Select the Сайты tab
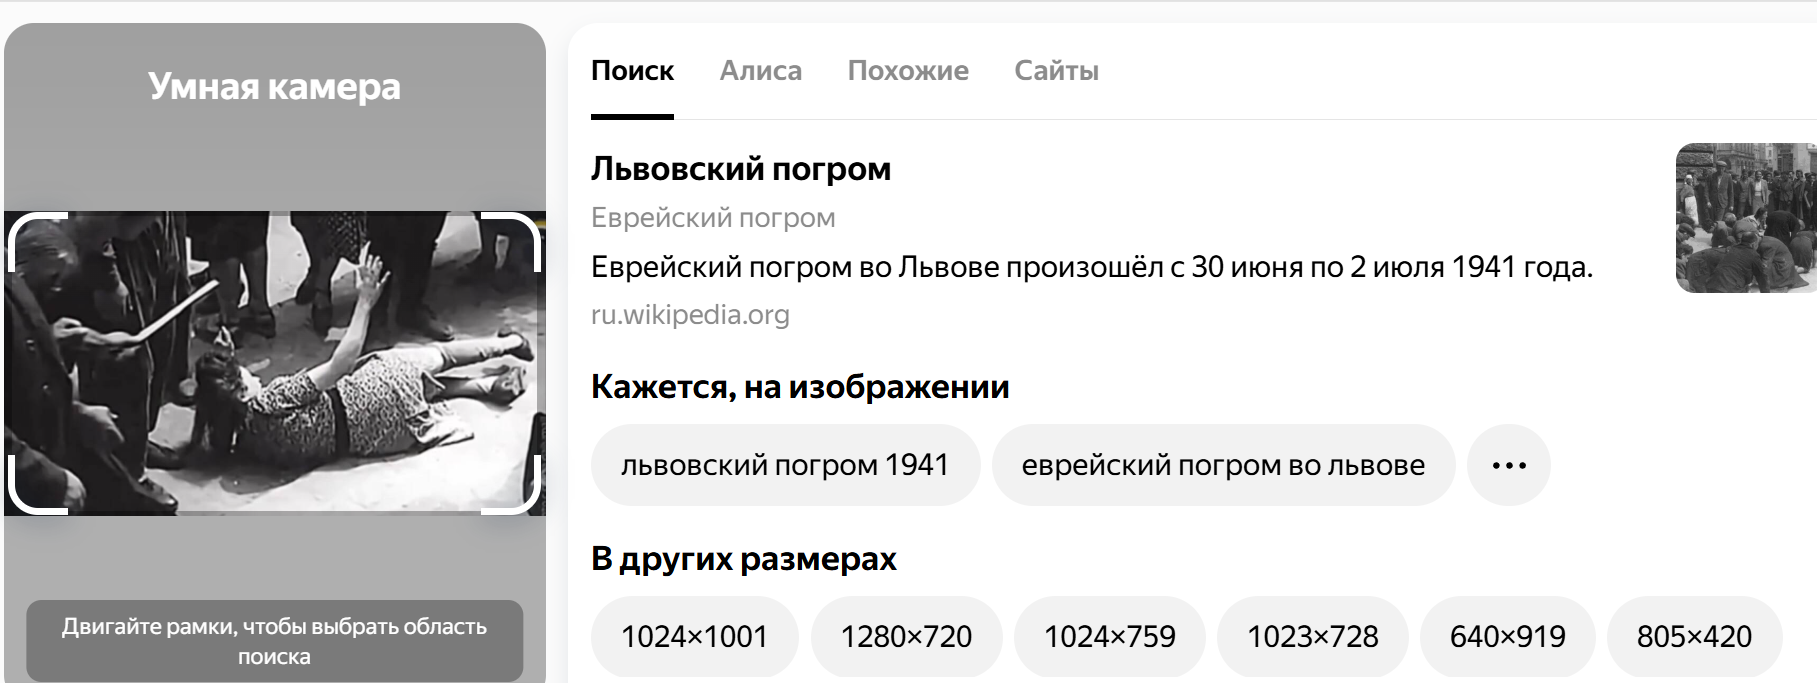1817x683 pixels. [1056, 71]
